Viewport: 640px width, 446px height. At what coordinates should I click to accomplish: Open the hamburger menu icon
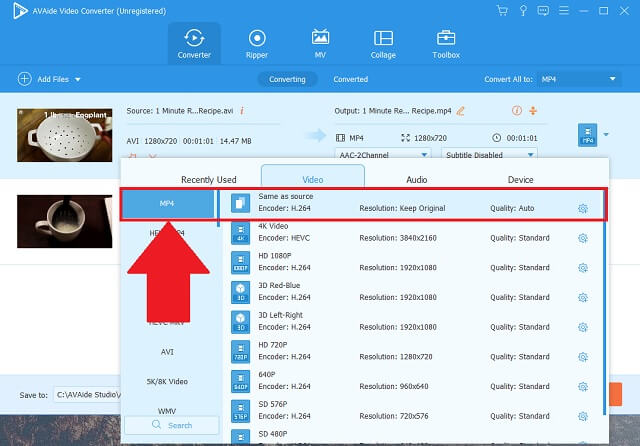point(564,10)
